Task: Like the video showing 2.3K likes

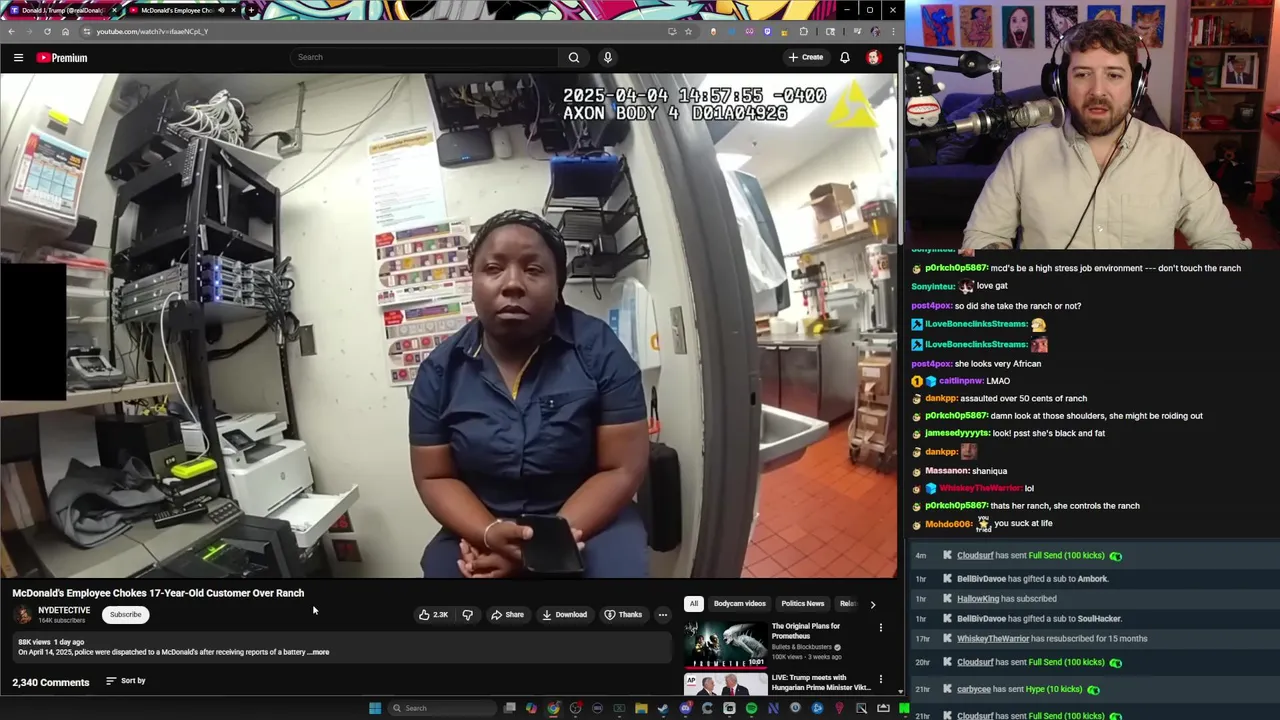Action: pos(434,615)
